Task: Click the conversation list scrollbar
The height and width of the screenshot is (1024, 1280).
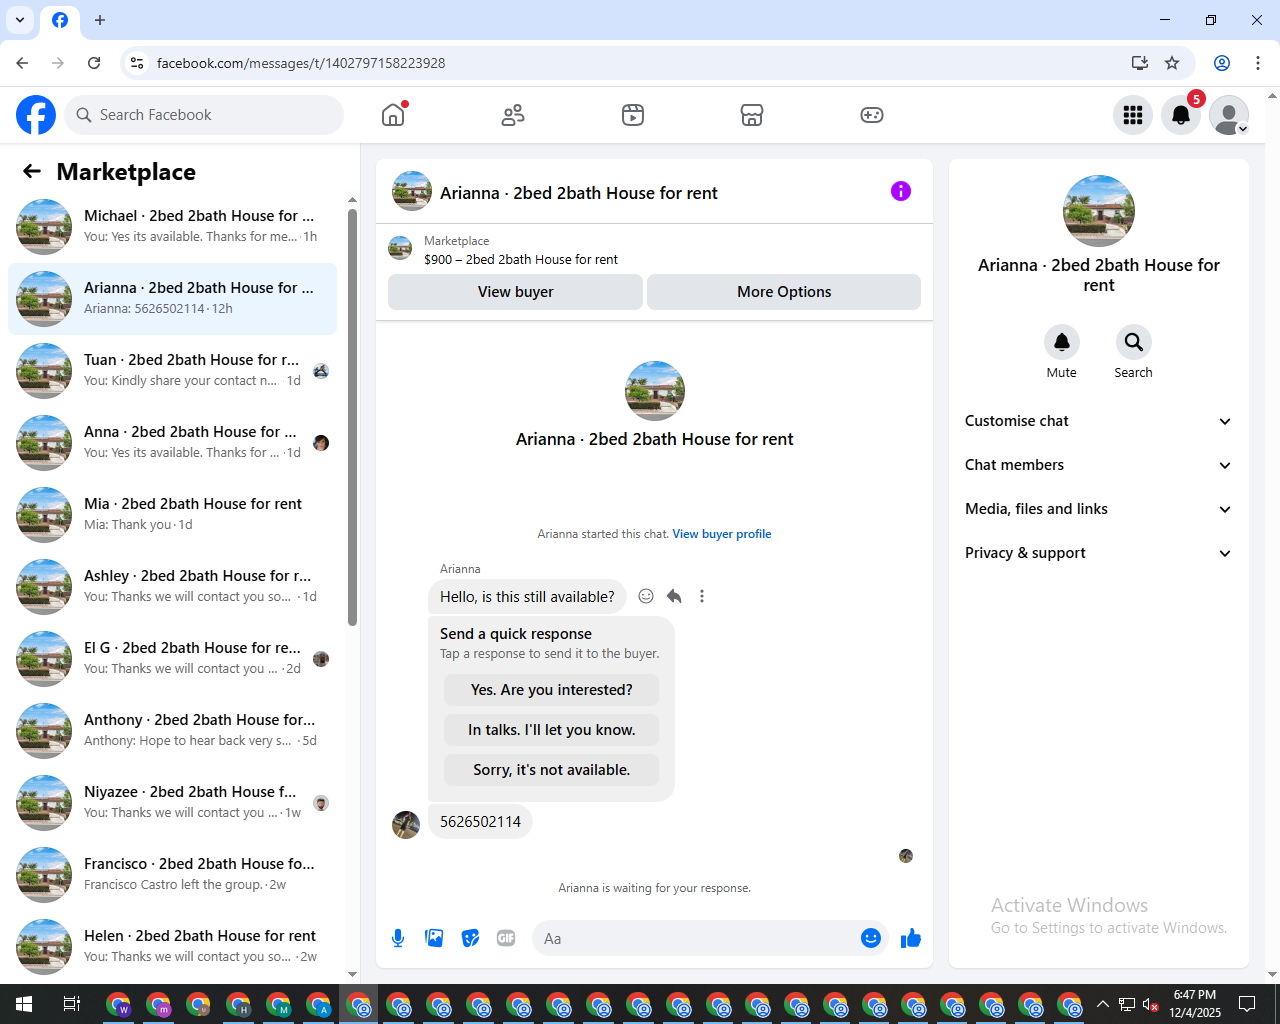Action: (352, 417)
